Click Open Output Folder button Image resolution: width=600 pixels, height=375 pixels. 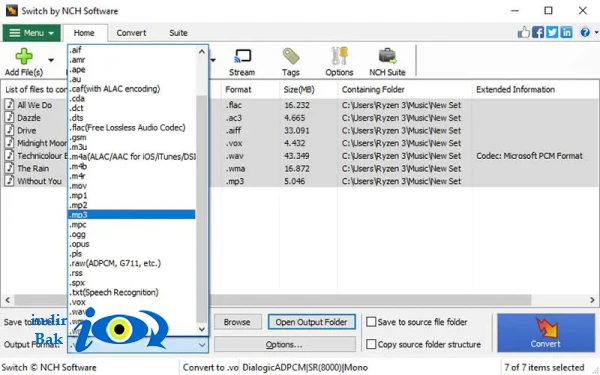[x=311, y=322]
